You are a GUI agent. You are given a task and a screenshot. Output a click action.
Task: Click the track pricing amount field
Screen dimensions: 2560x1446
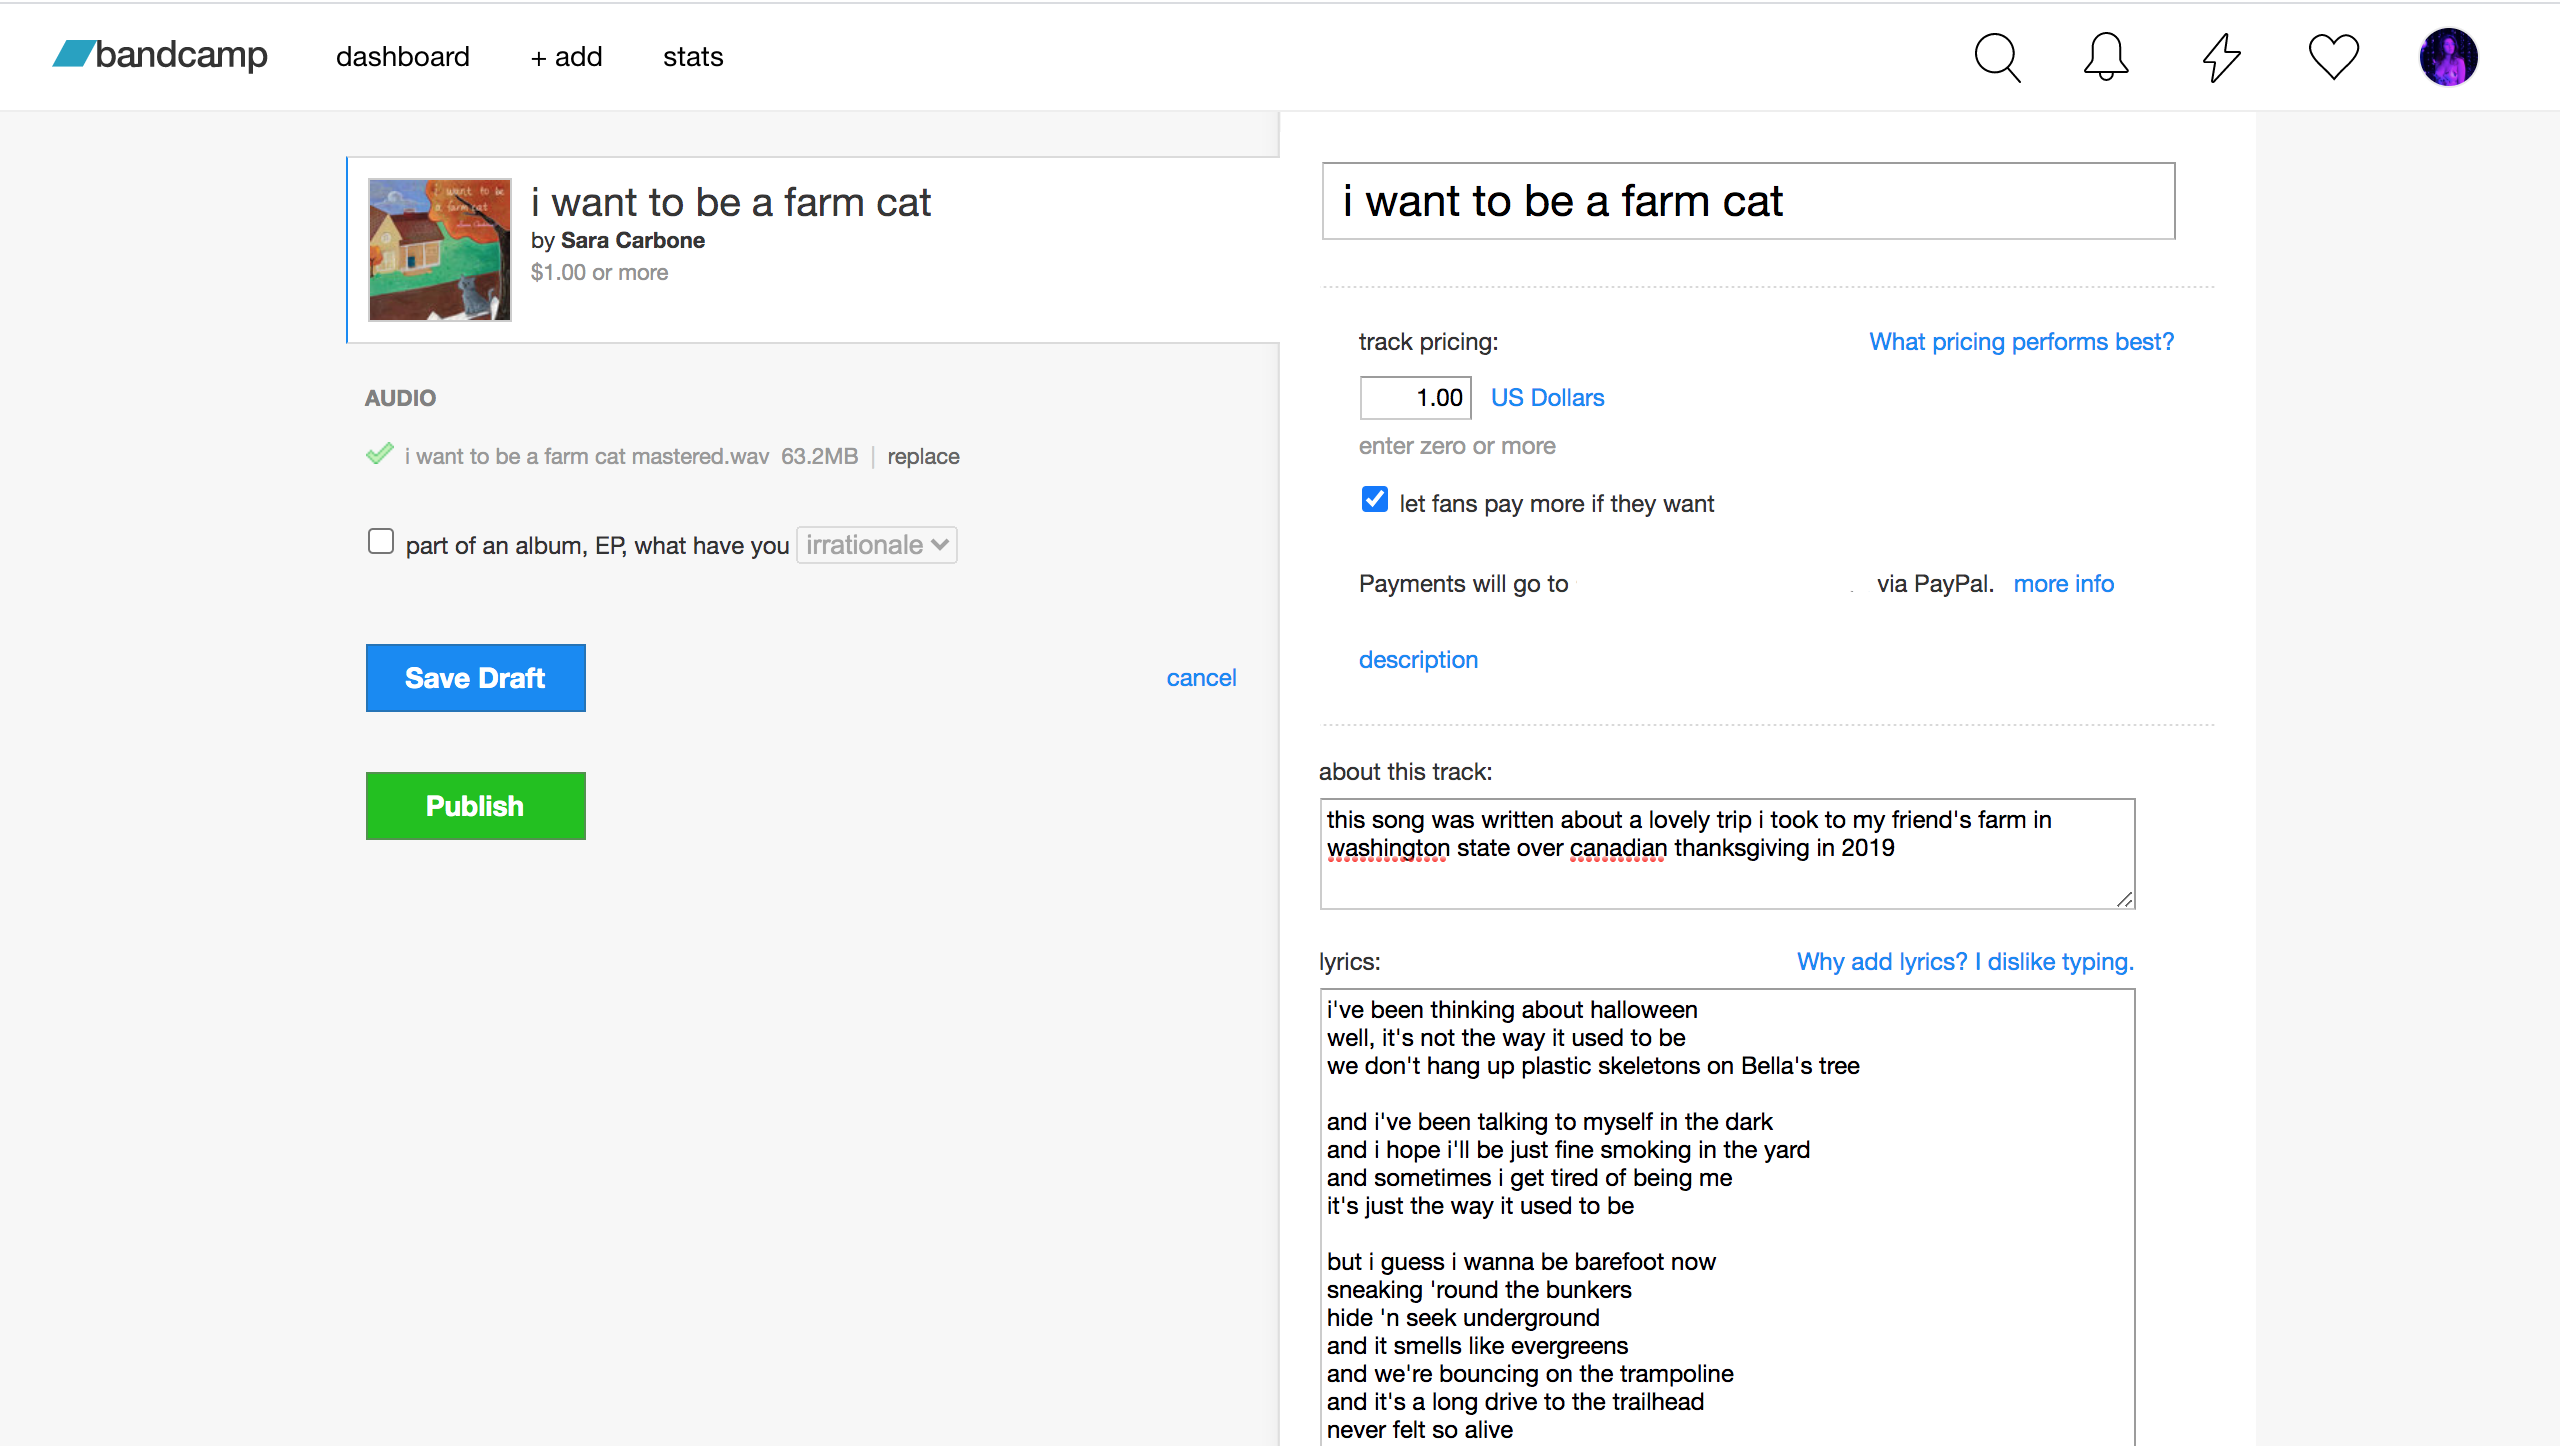(1415, 397)
